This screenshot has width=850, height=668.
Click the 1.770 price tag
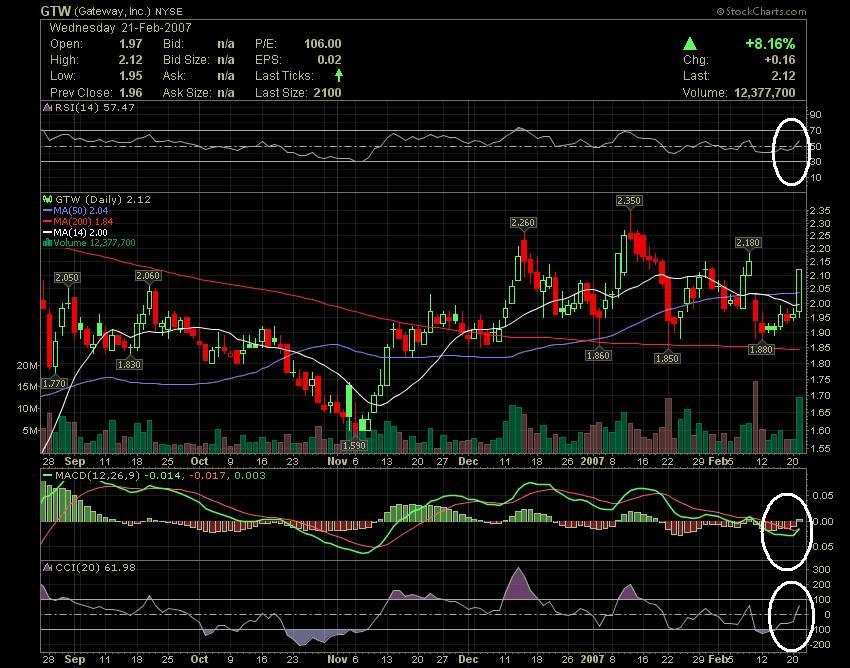click(54, 383)
